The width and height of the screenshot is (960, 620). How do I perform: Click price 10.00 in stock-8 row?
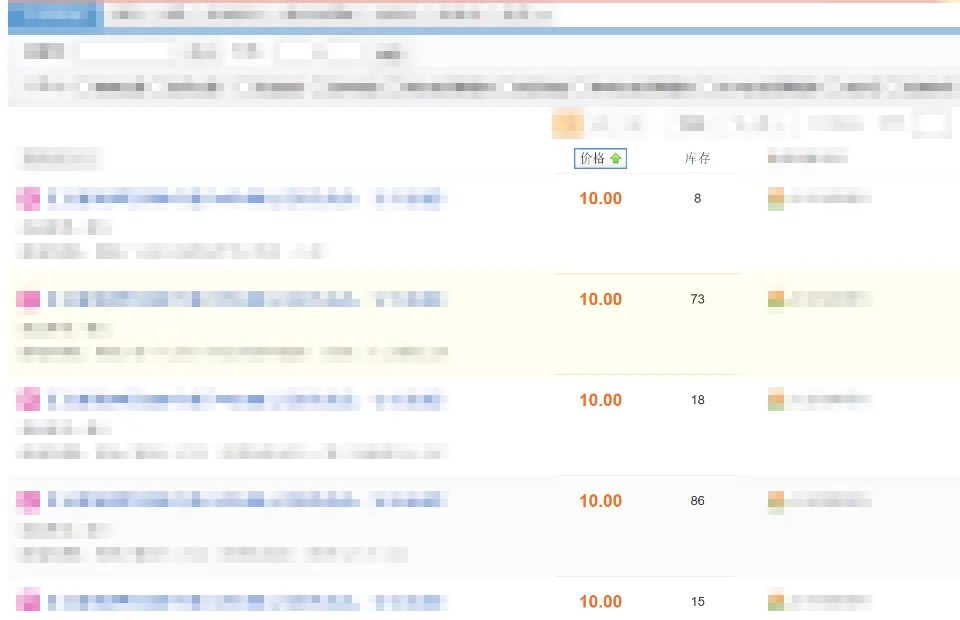coord(601,198)
